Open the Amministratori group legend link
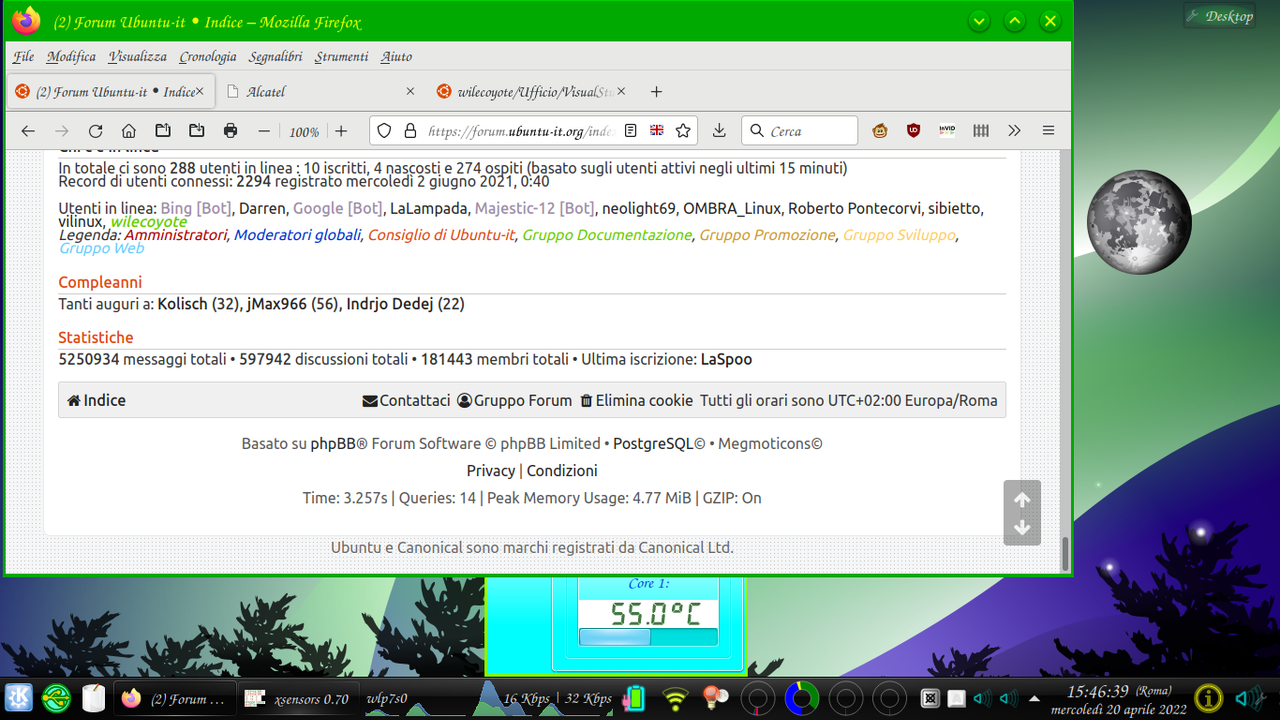Image resolution: width=1280 pixels, height=720 pixels. tap(176, 235)
